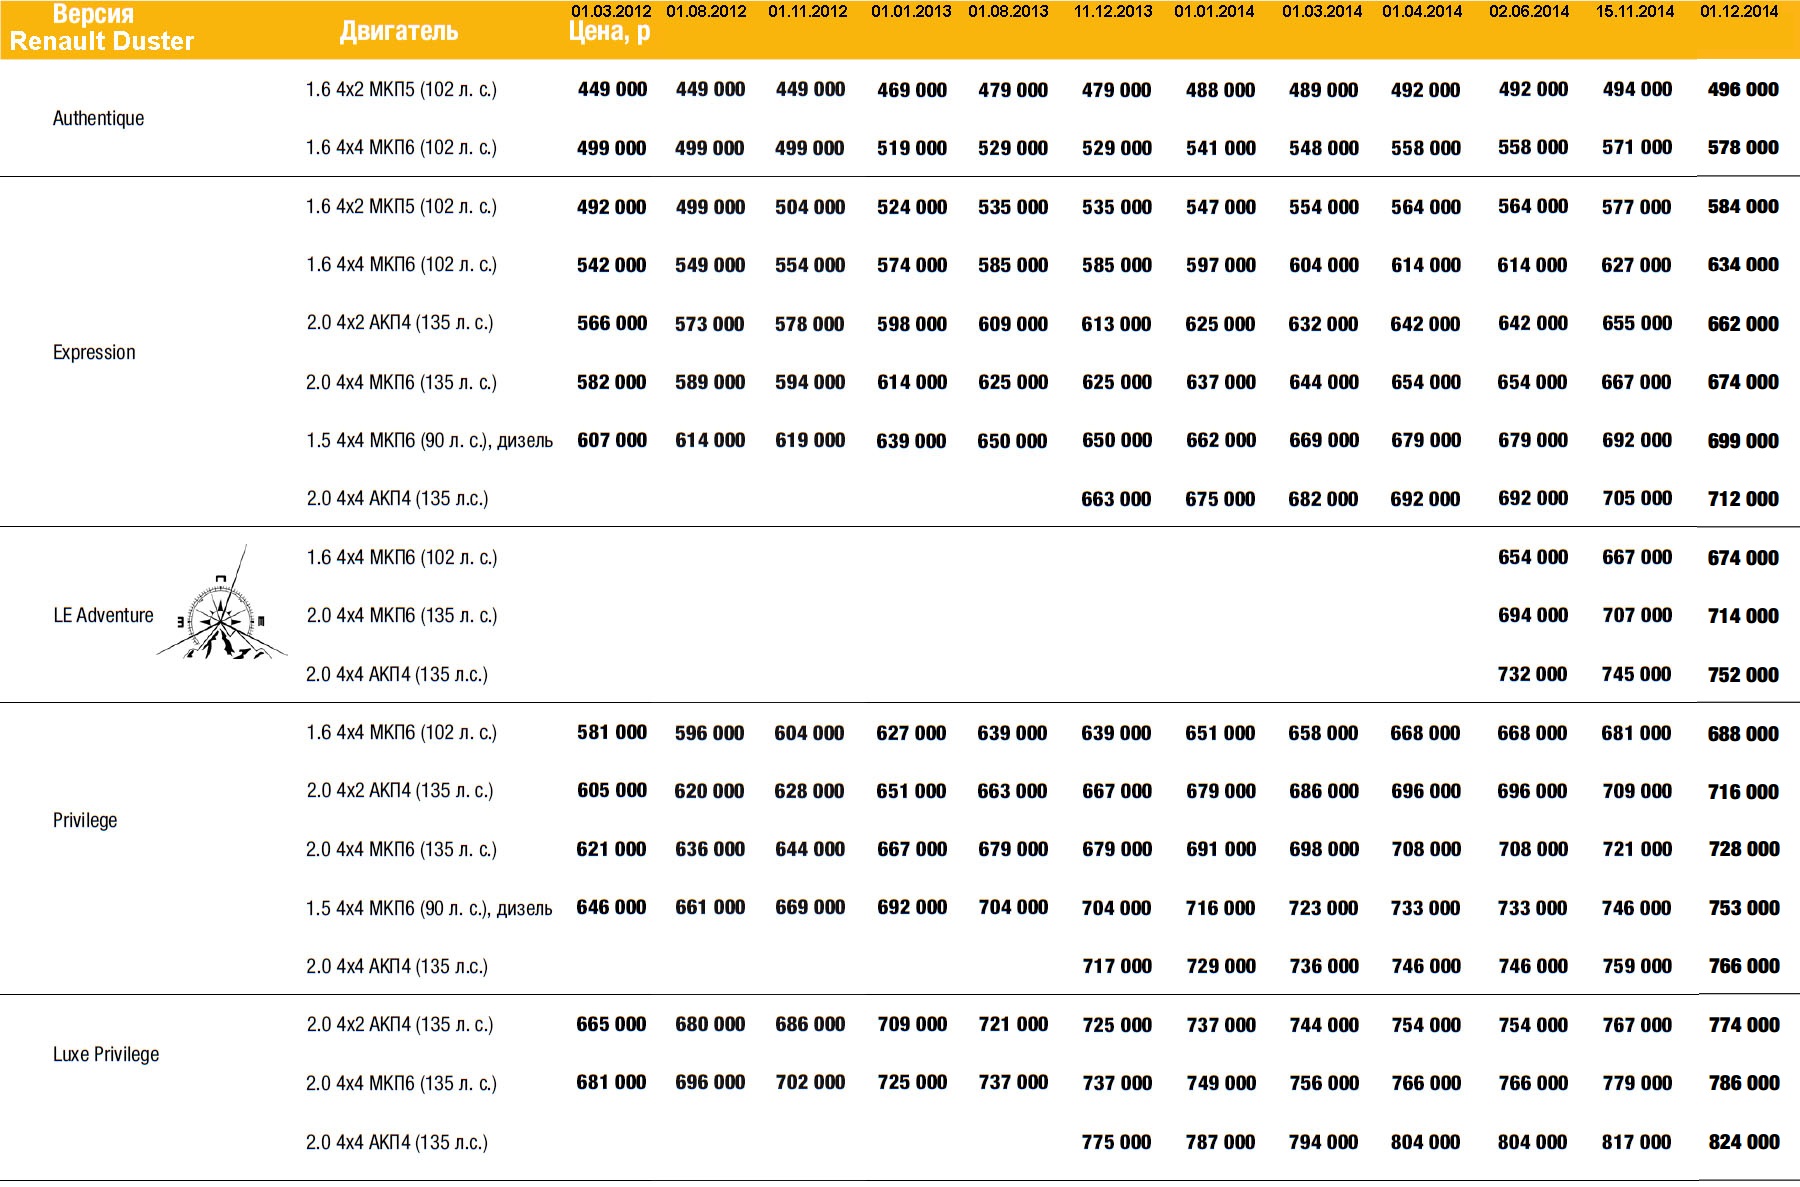This screenshot has width=1800, height=1187.
Task: Click price 566 000 in Expression section
Action: (x=612, y=323)
